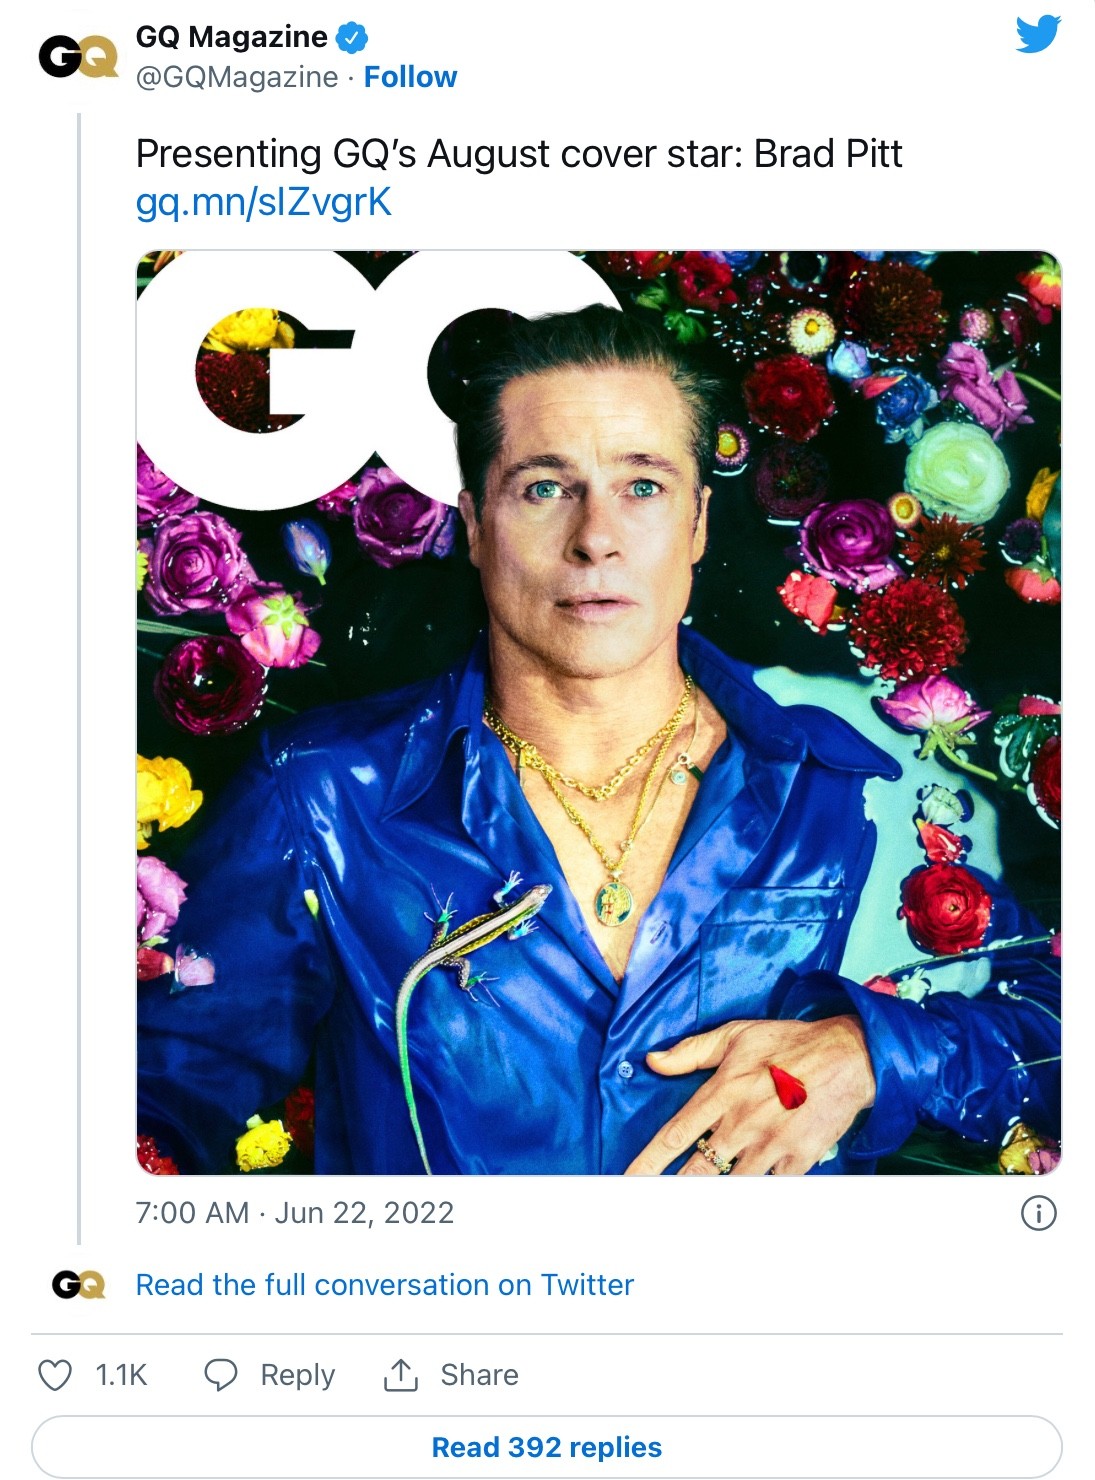Open the Twitter bird logo

tap(1038, 34)
